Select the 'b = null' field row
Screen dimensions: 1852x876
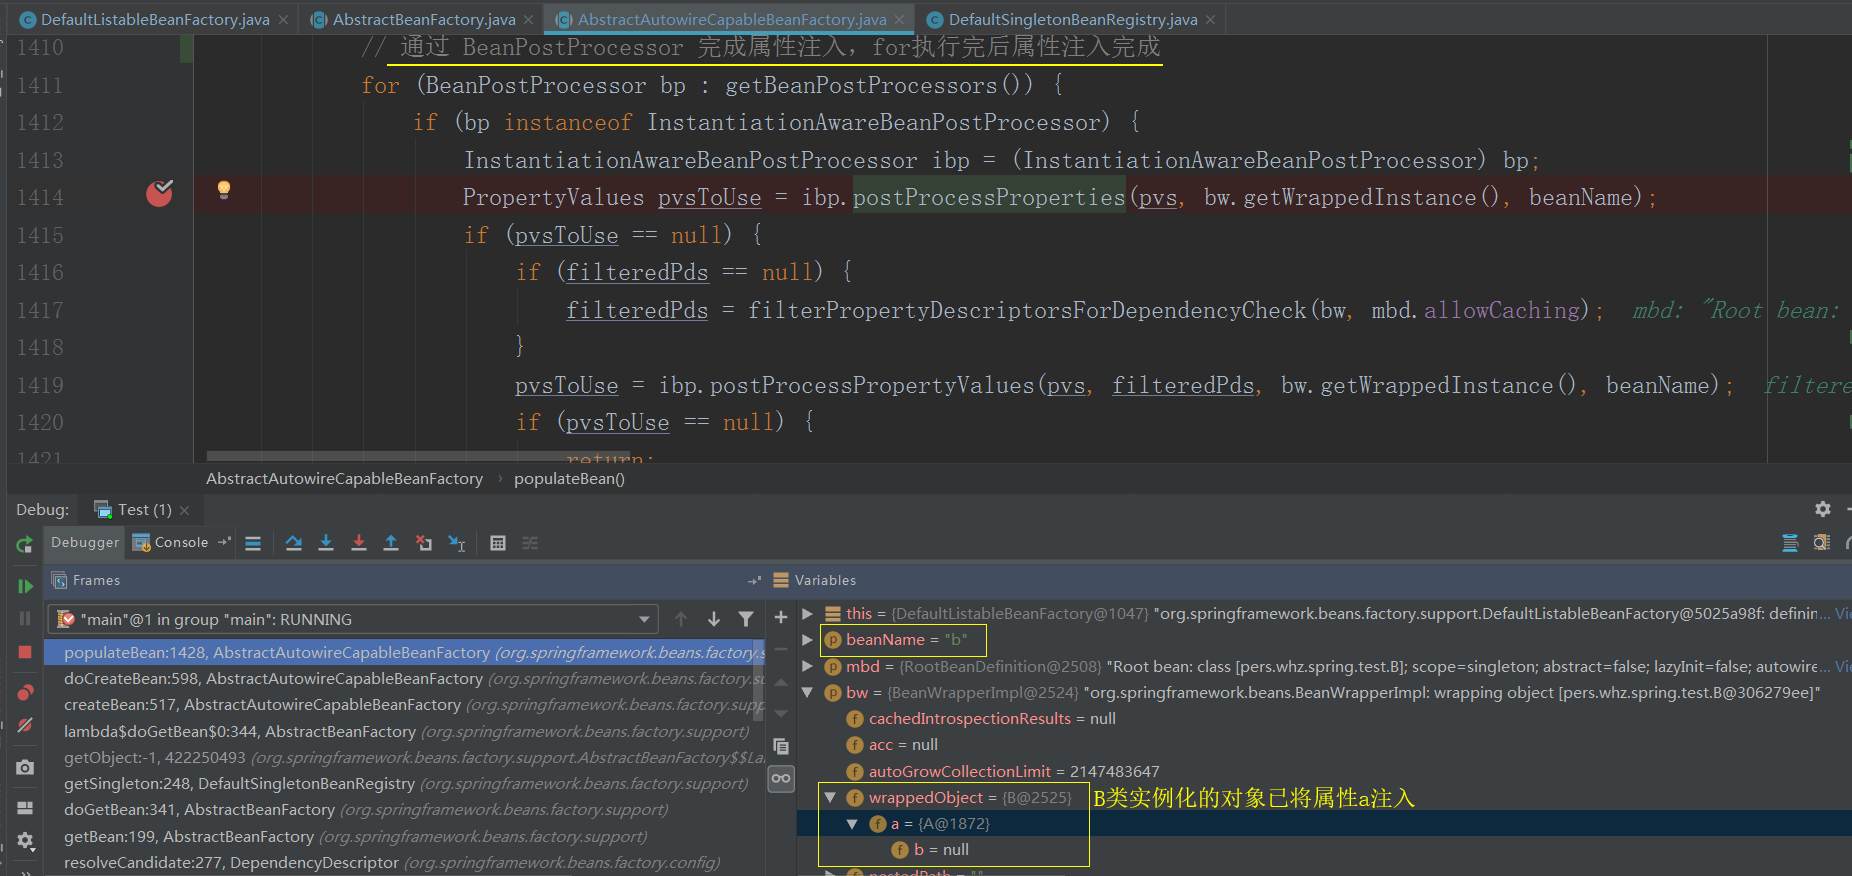[1324, 850]
